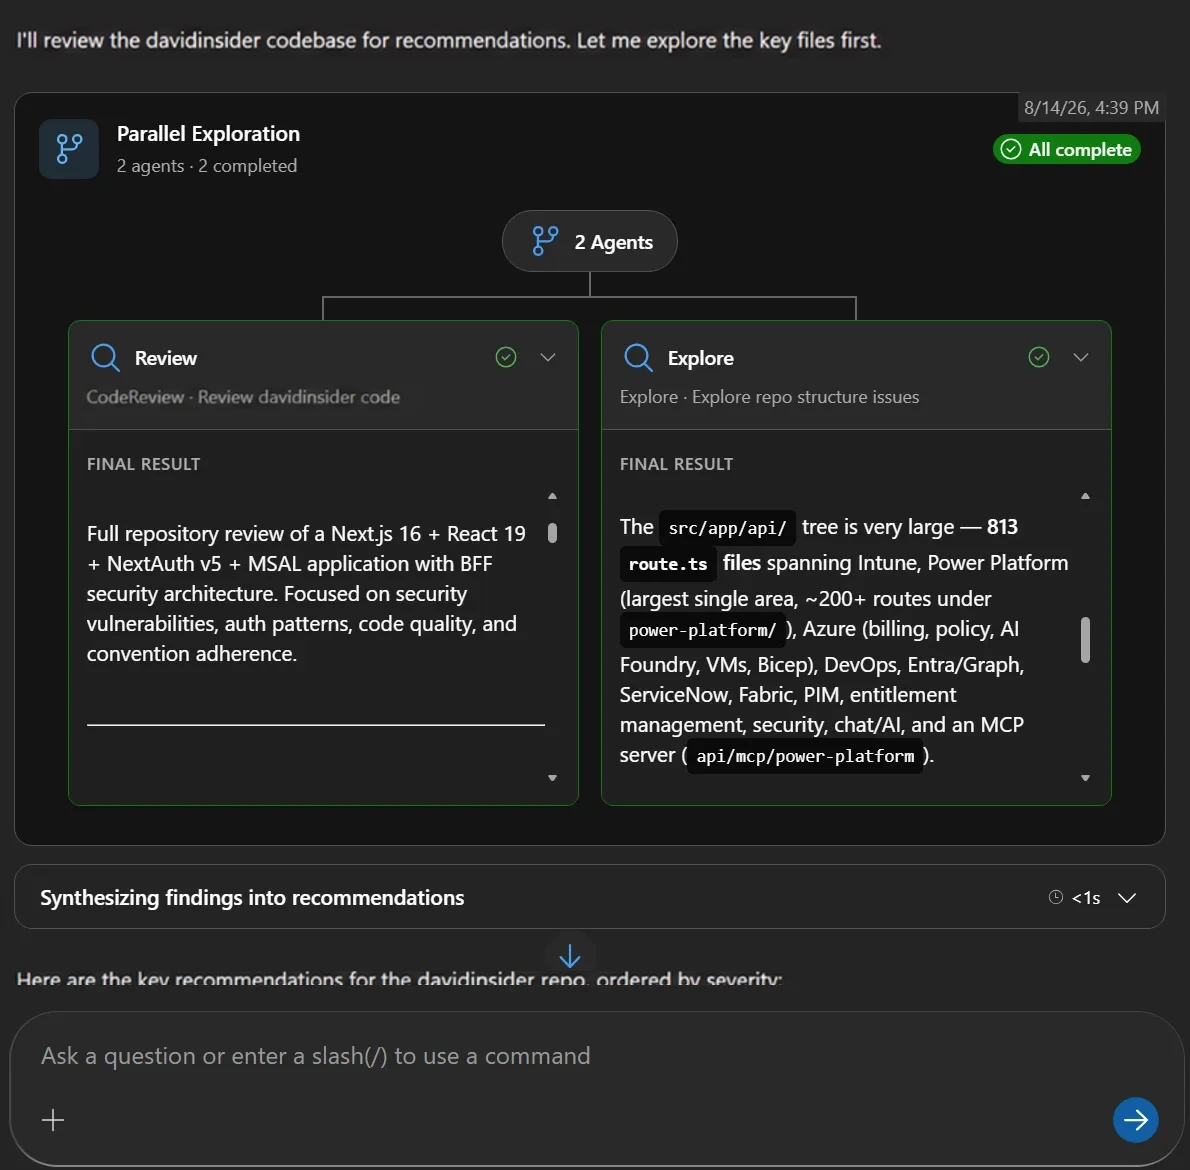Click the Review result scrollbar thumb

click(552, 533)
